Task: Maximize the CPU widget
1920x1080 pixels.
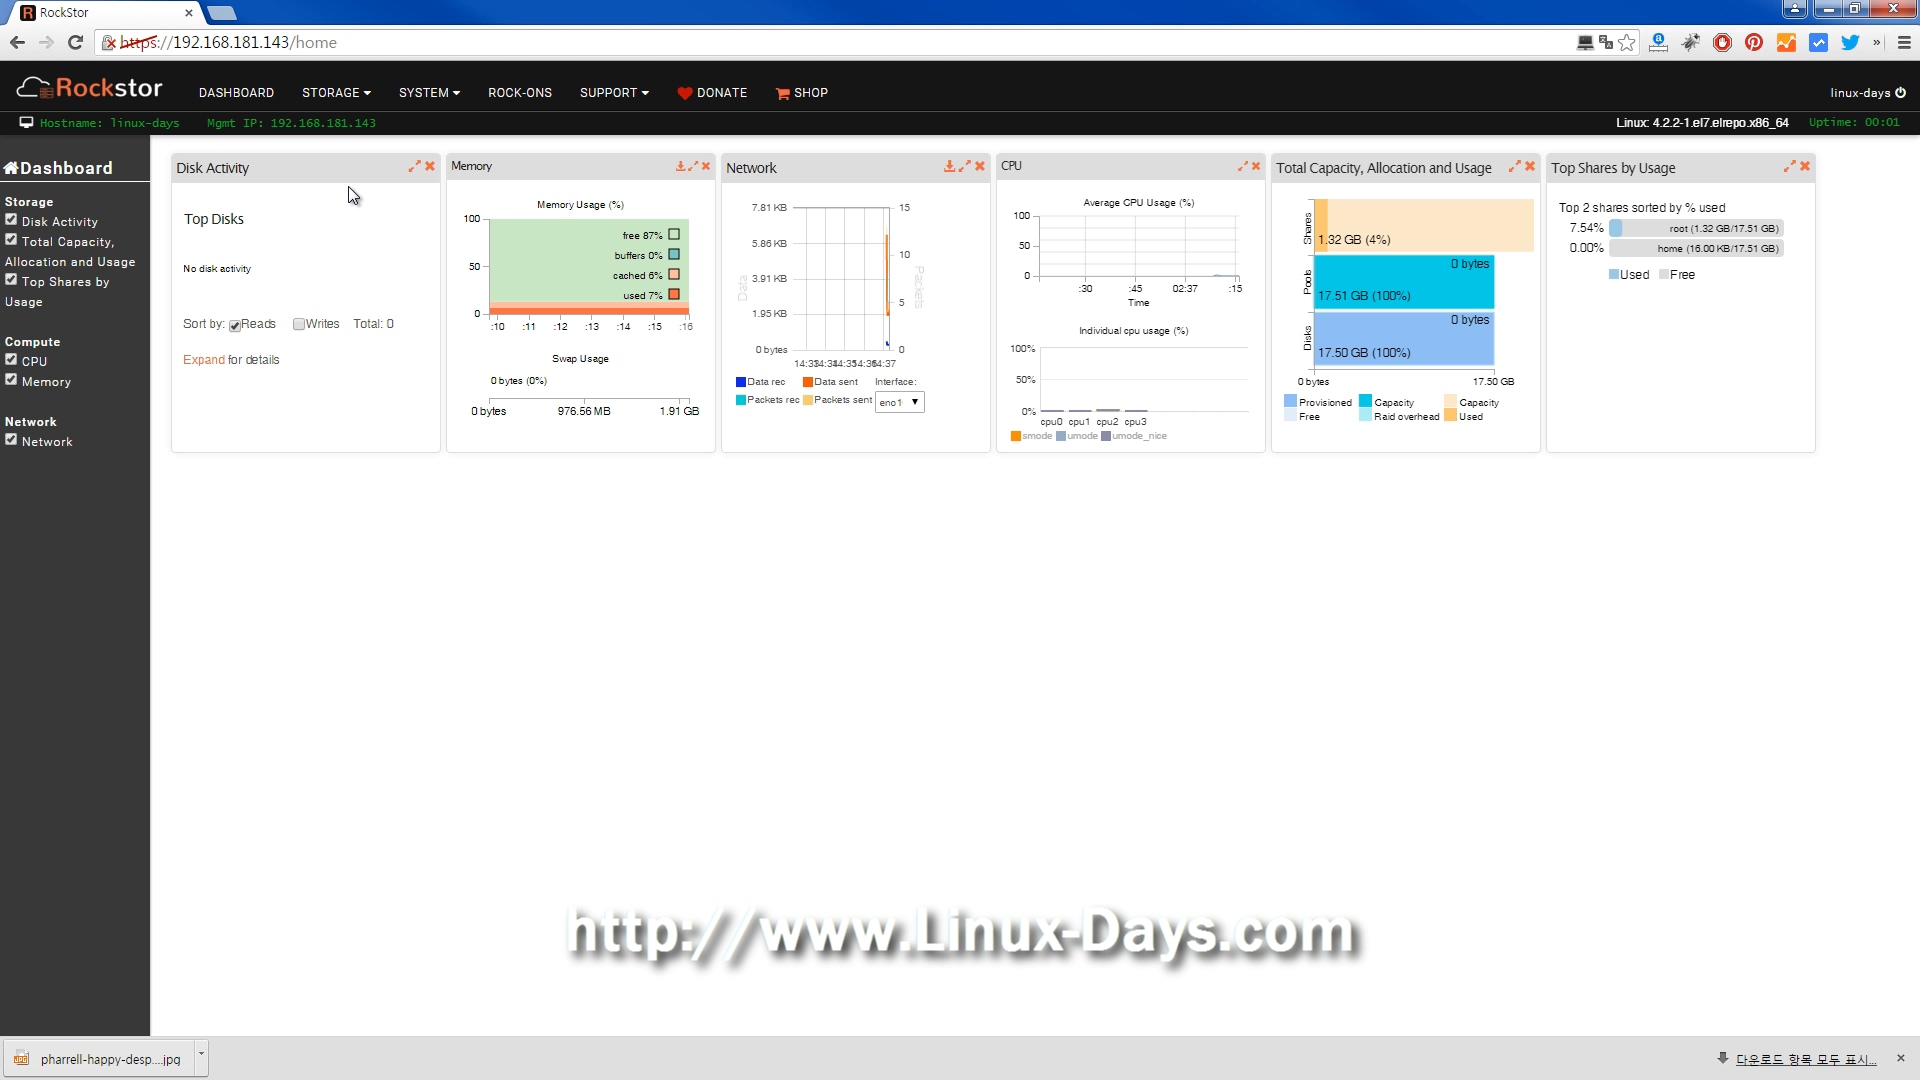Action: click(x=1243, y=167)
